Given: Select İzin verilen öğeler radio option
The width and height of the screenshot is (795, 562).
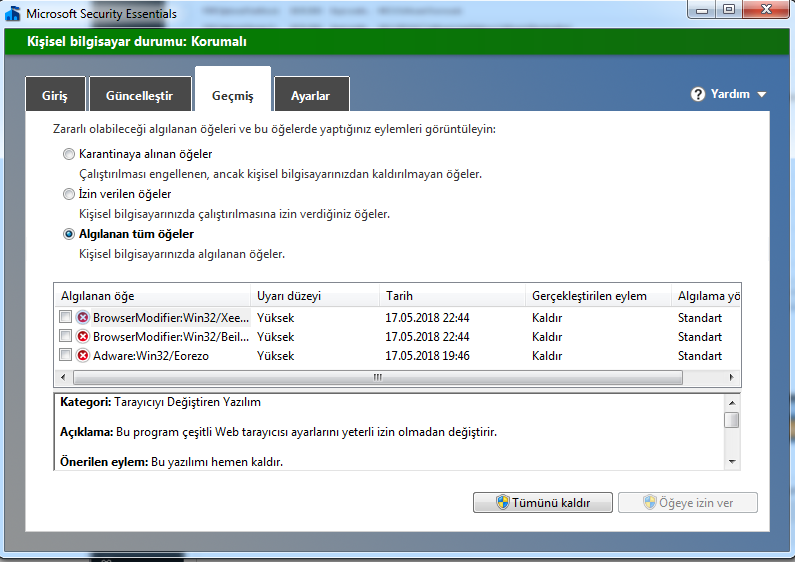Looking at the screenshot, I should pyautogui.click(x=68, y=194).
